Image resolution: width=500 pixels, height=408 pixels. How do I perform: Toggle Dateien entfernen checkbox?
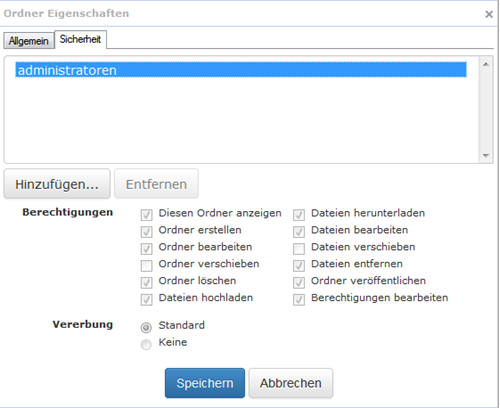299,266
